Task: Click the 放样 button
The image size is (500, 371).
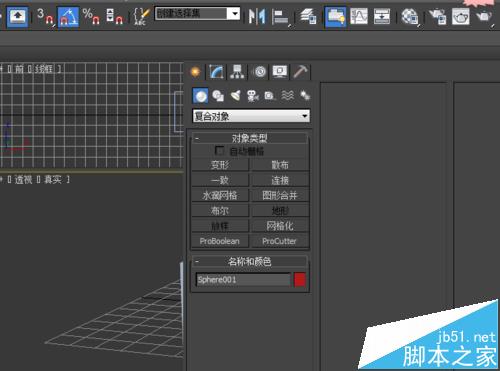Action: [x=220, y=226]
